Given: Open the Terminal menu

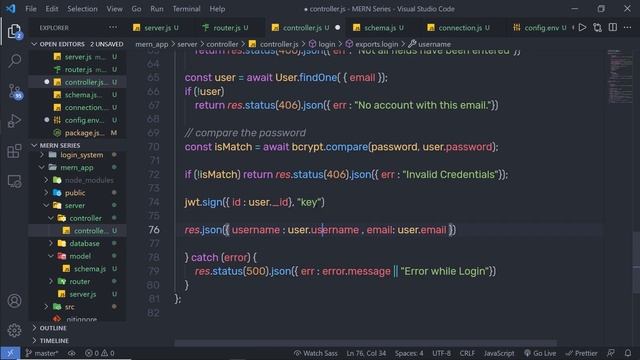Looking at the screenshot, I should pyautogui.click(x=186, y=9).
